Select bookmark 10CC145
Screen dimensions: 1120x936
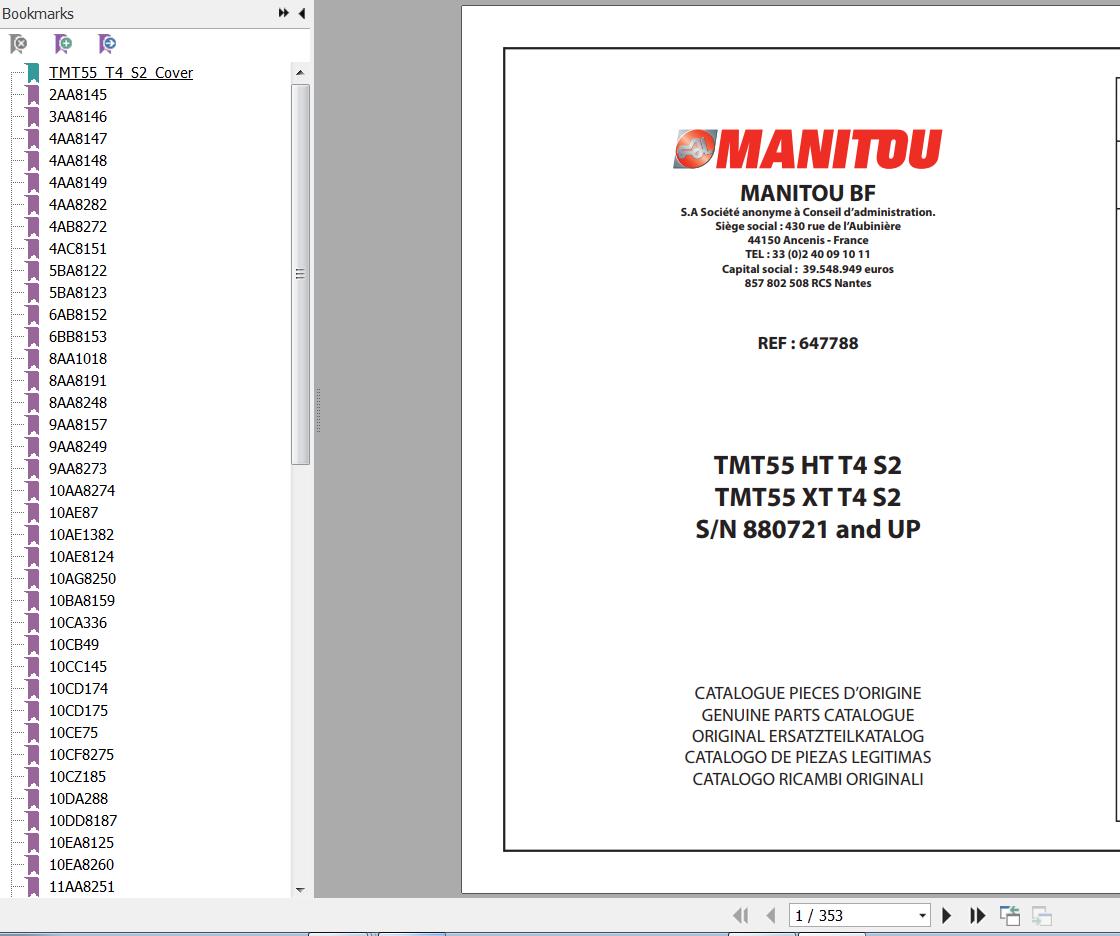(78, 667)
